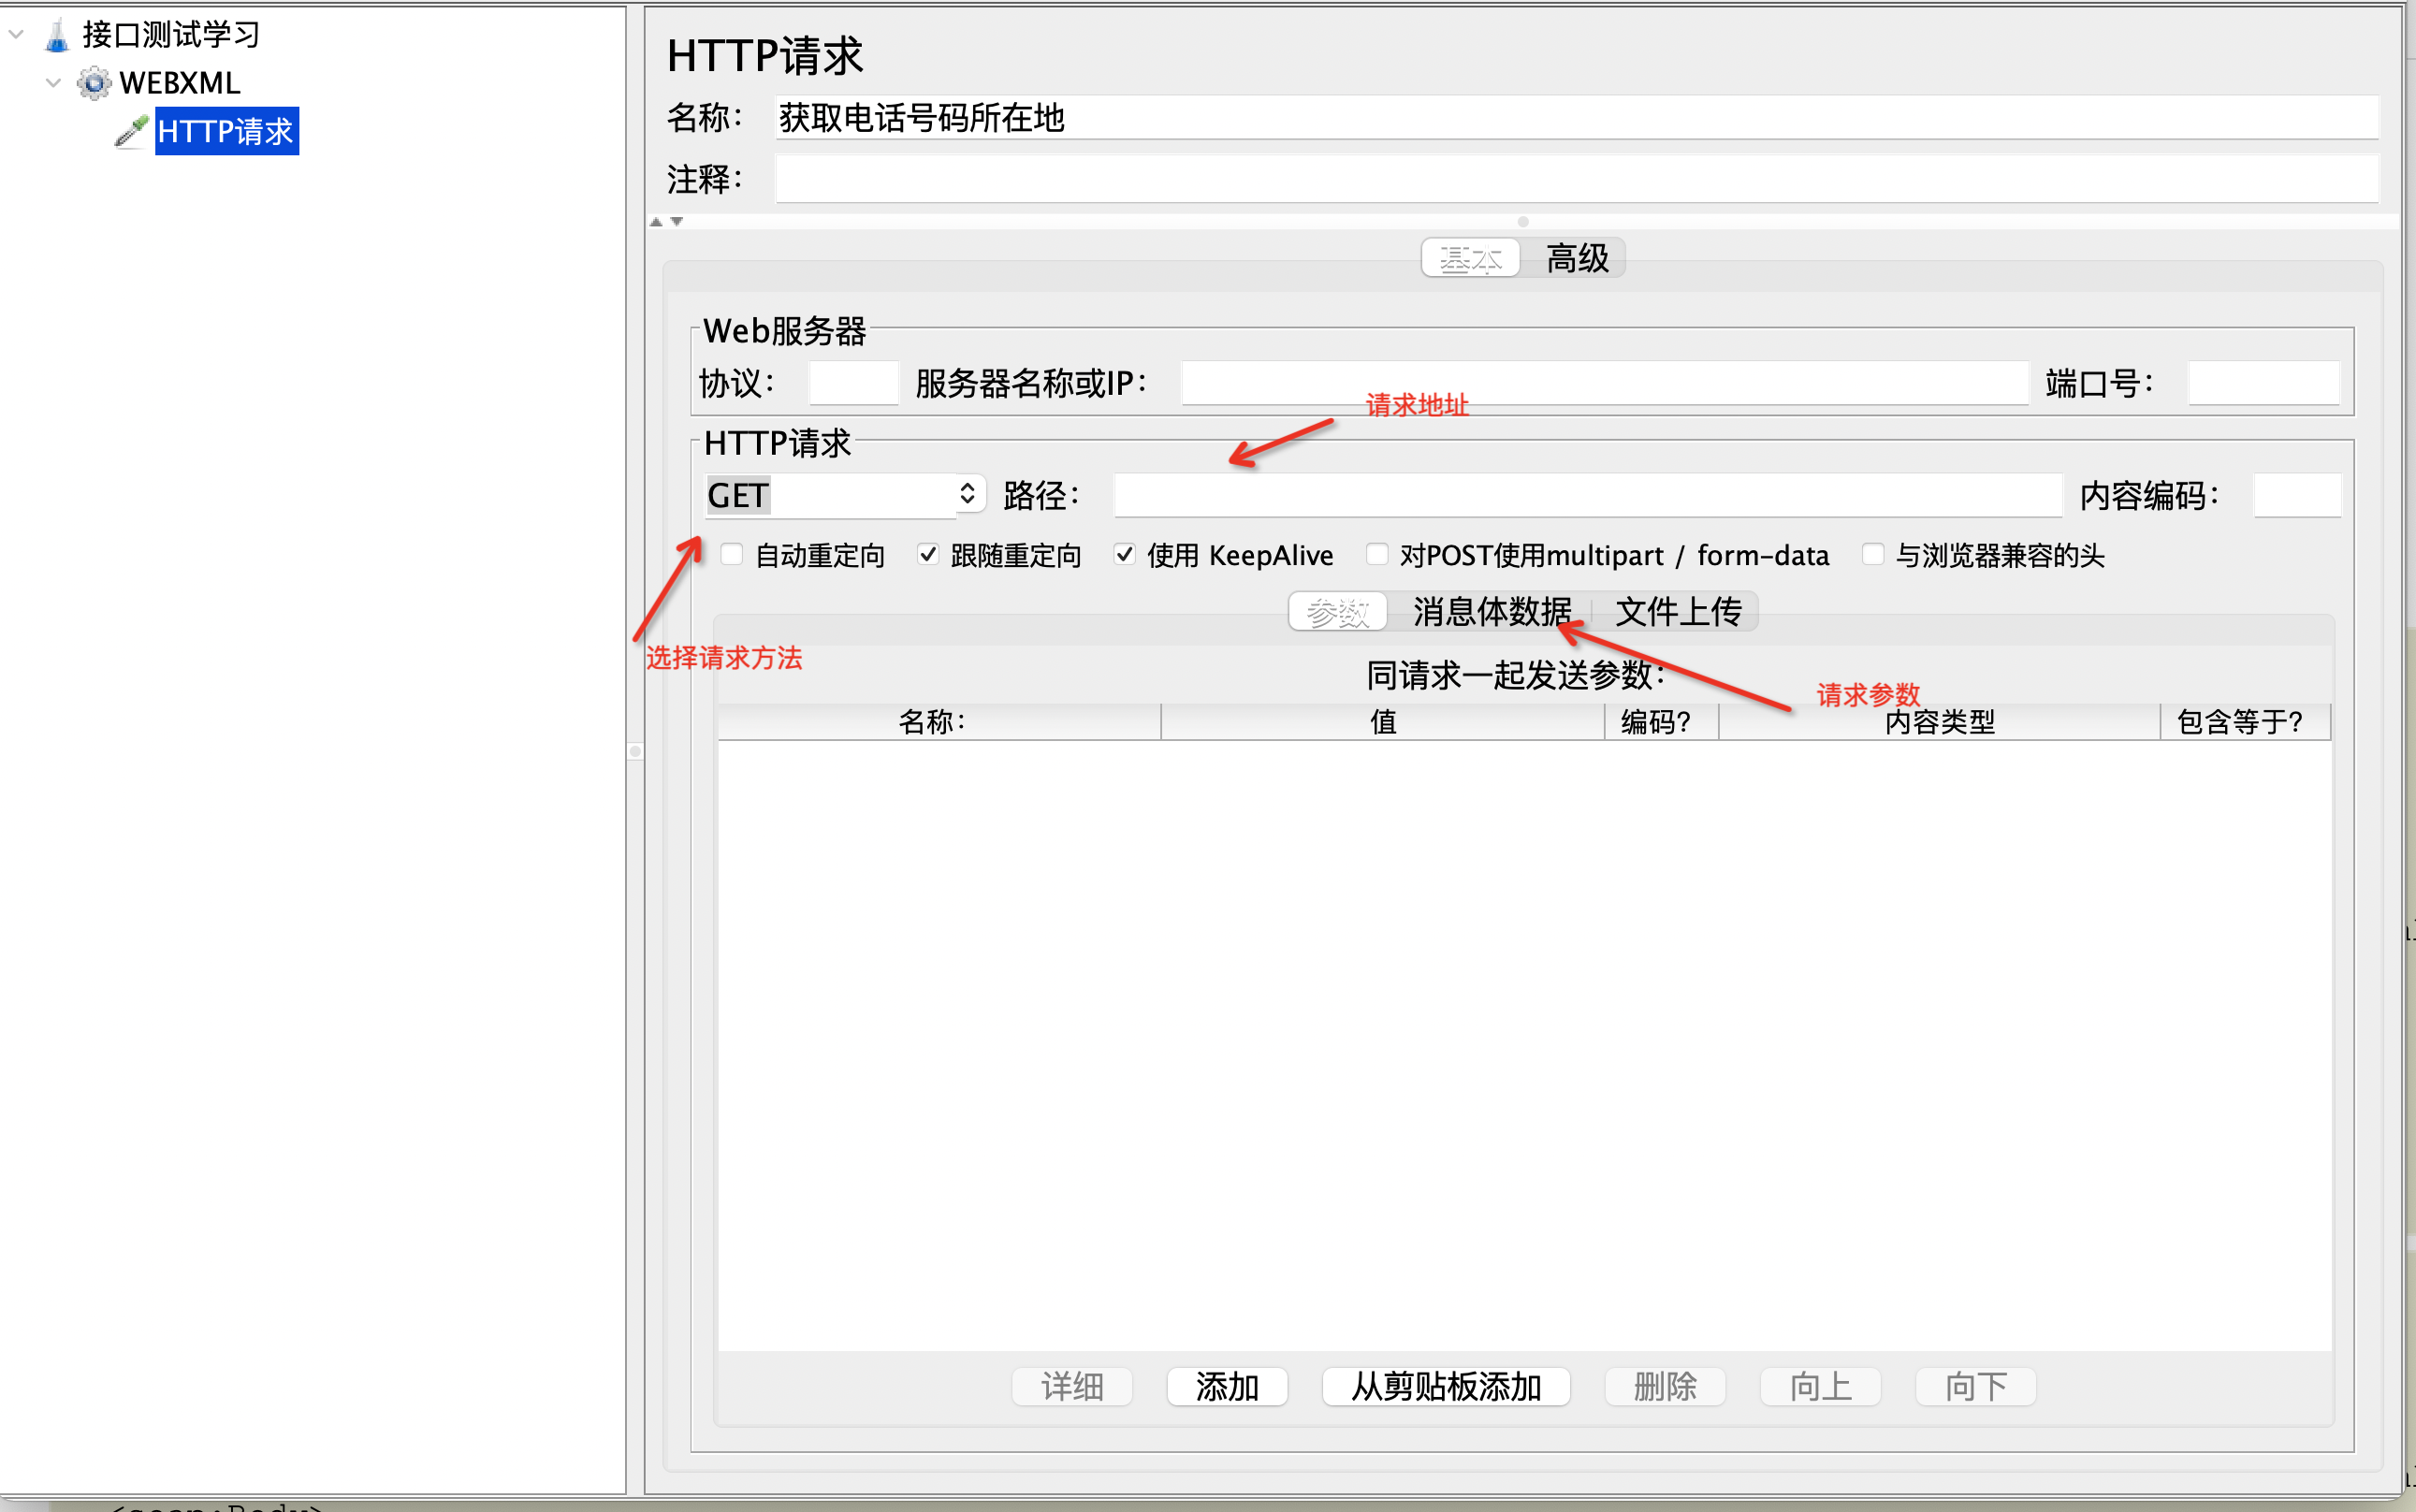Collapse the WEBXML tree node
This screenshot has width=2416, height=1512.
(x=54, y=83)
